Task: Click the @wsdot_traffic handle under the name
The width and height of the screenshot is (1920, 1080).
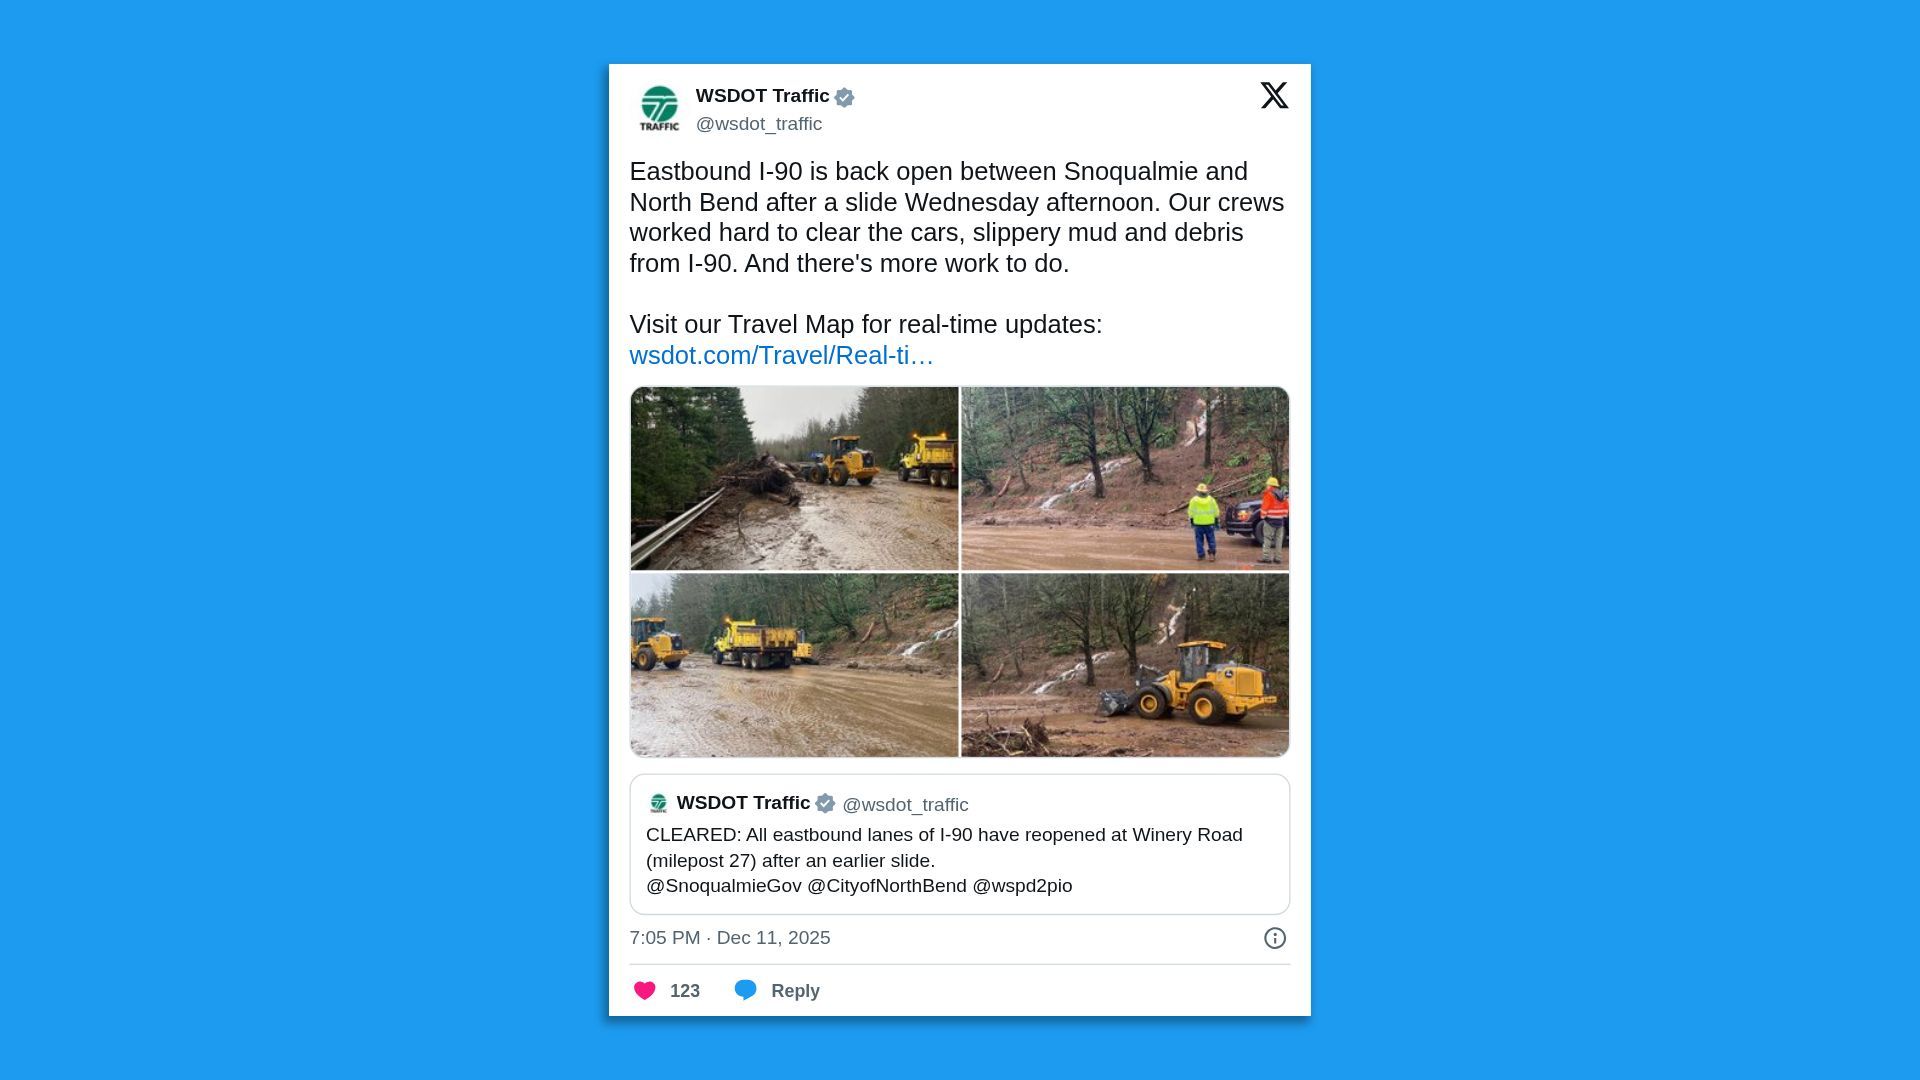Action: [759, 124]
